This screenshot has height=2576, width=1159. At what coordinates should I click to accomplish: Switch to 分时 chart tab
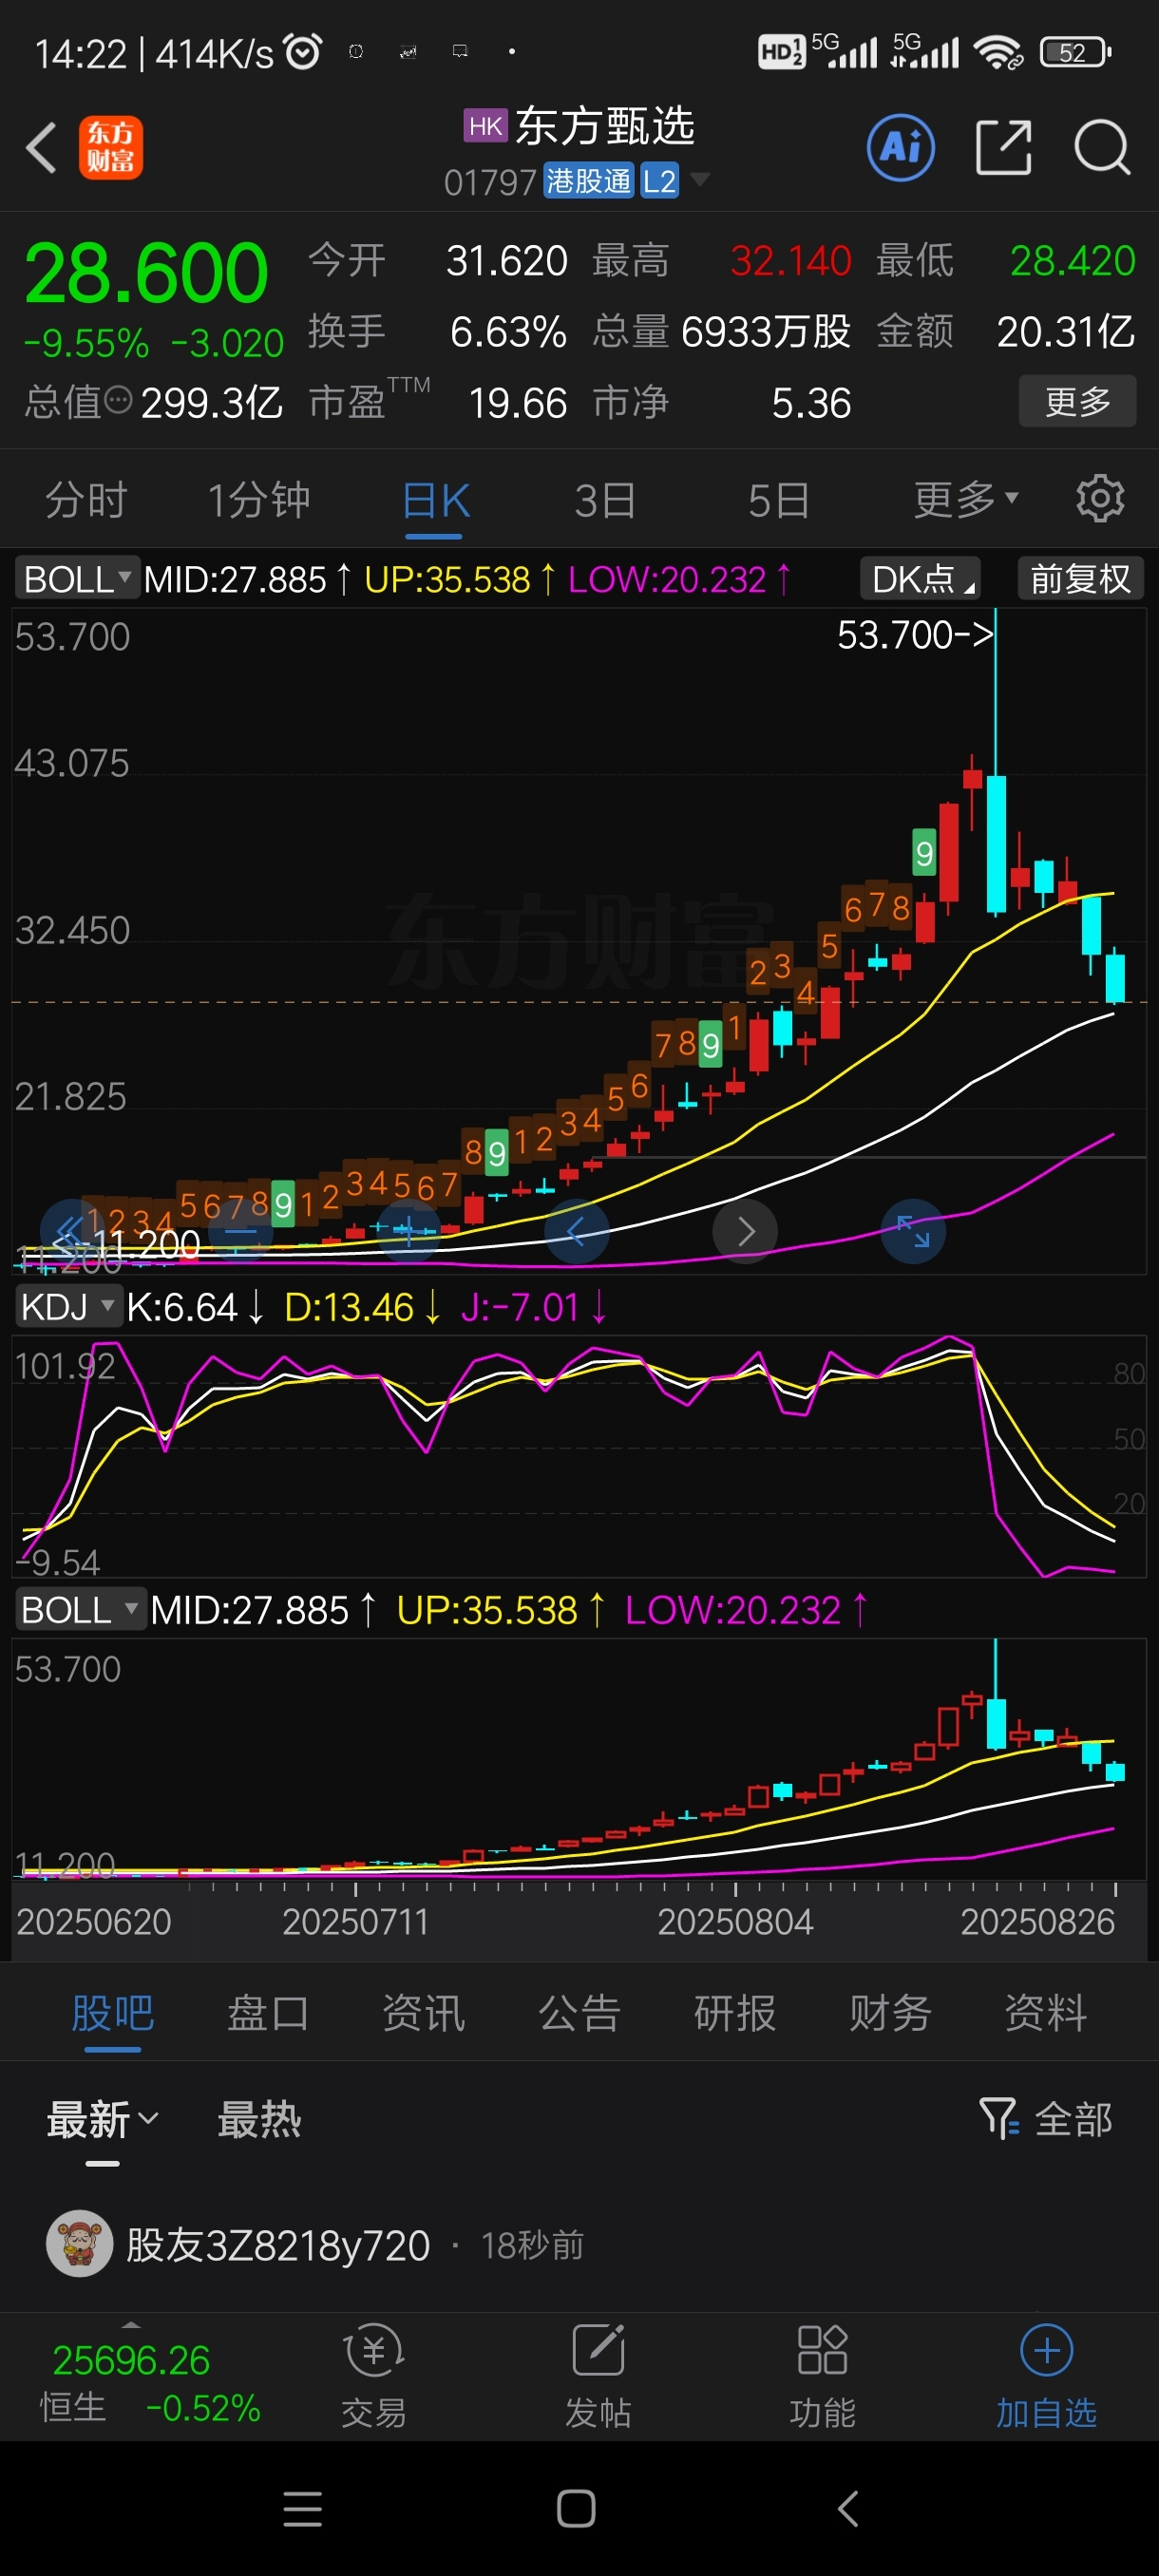pos(87,499)
